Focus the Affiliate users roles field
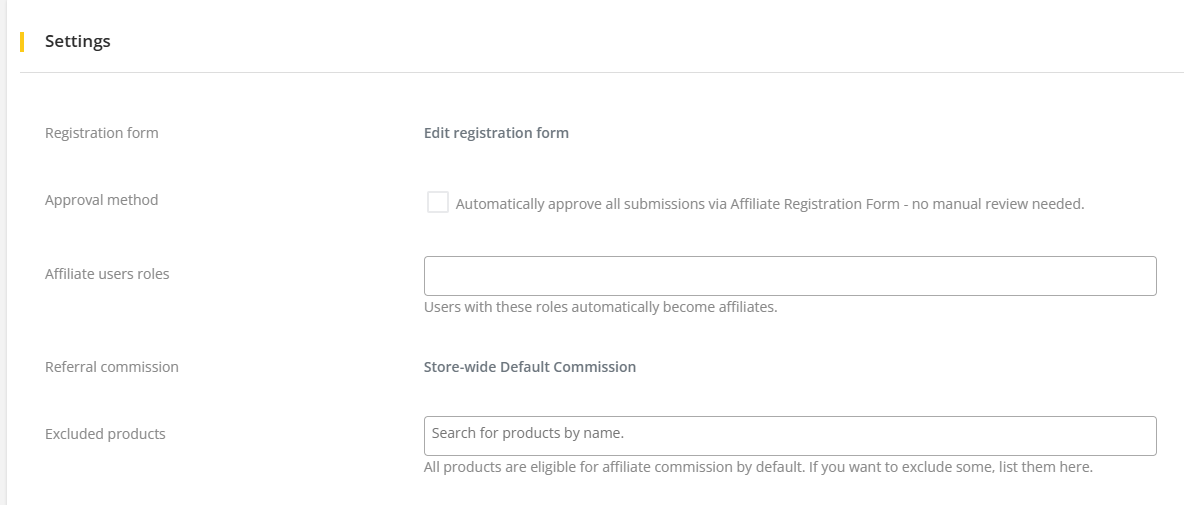Image resolution: width=1184 pixels, height=505 pixels. pos(790,276)
